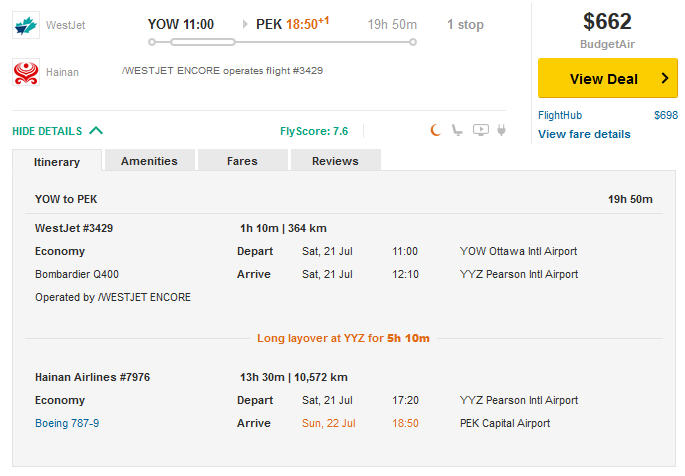Image resolution: width=685 pixels, height=476 pixels.
Task: Click the in-flight entertainment screen icon
Action: (480, 130)
